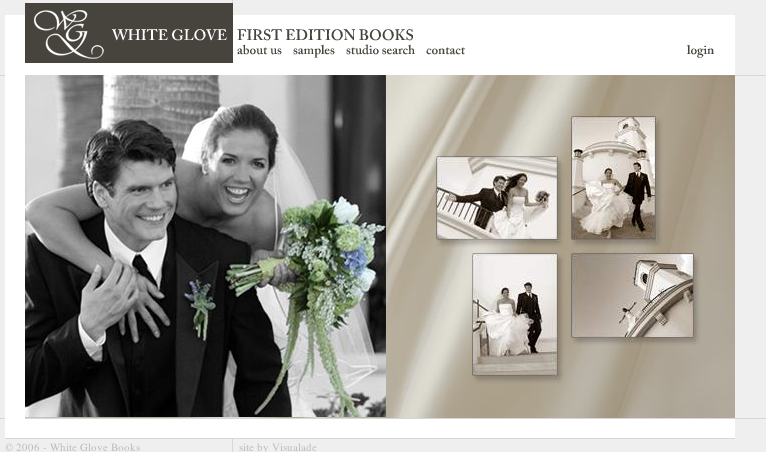The height and width of the screenshot is (452, 766).
Task: Navigate to the contact page
Action: (446, 50)
